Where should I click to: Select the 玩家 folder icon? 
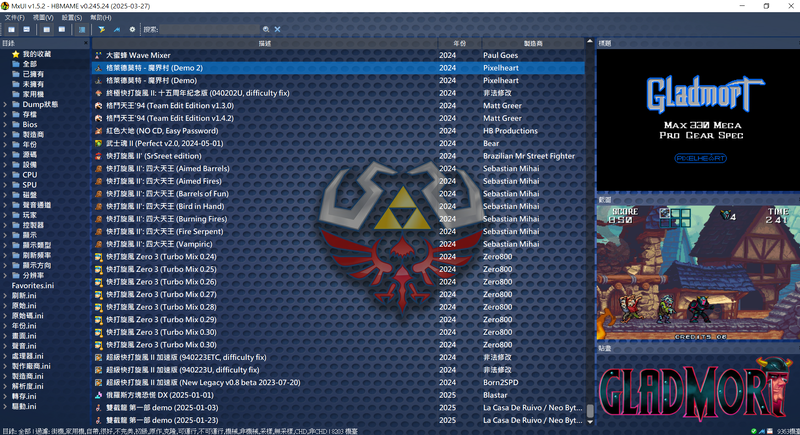pos(16,215)
